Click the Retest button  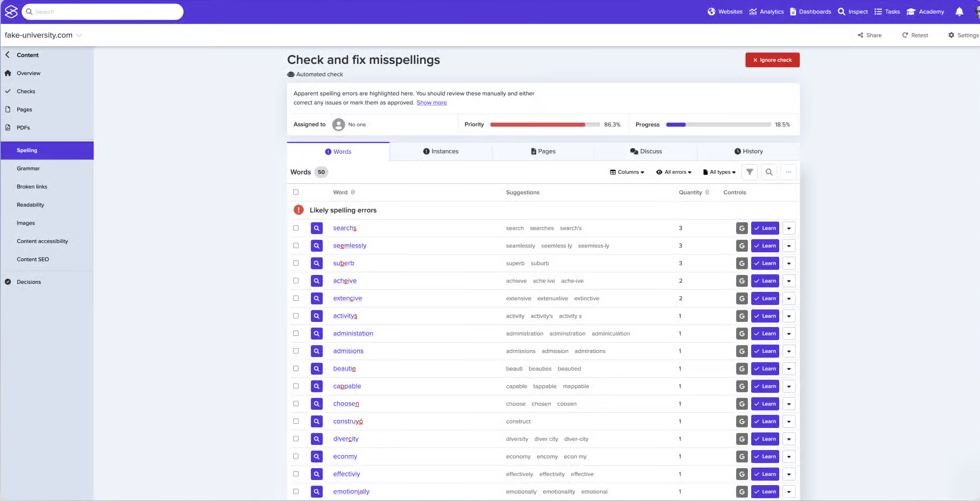point(915,36)
